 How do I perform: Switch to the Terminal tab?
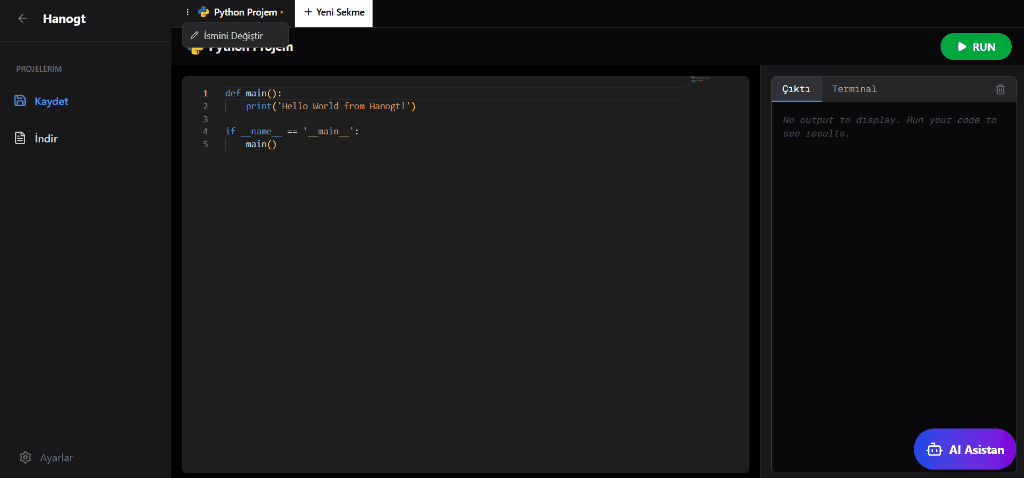click(854, 89)
